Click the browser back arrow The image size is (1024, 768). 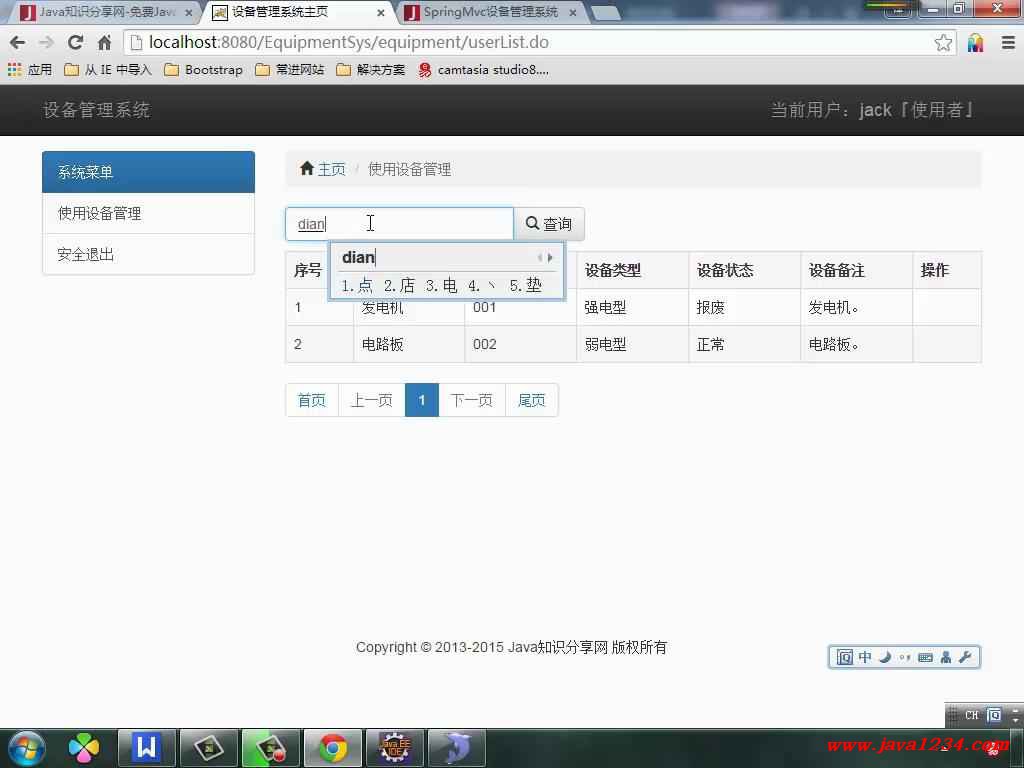[17, 42]
